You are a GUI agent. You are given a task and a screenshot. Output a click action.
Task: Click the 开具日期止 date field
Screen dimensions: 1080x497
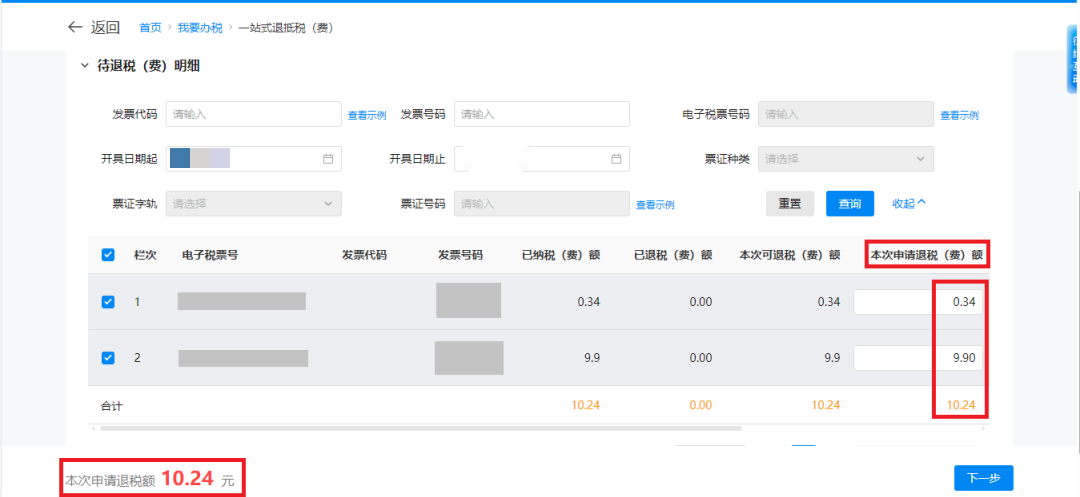[542, 159]
